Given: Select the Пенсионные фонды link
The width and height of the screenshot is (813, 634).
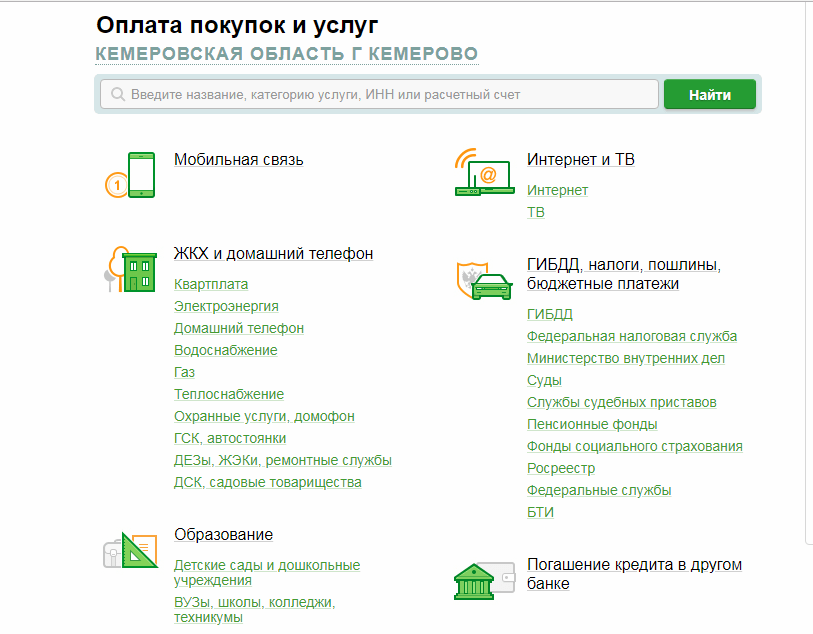Looking at the screenshot, I should (x=592, y=425).
